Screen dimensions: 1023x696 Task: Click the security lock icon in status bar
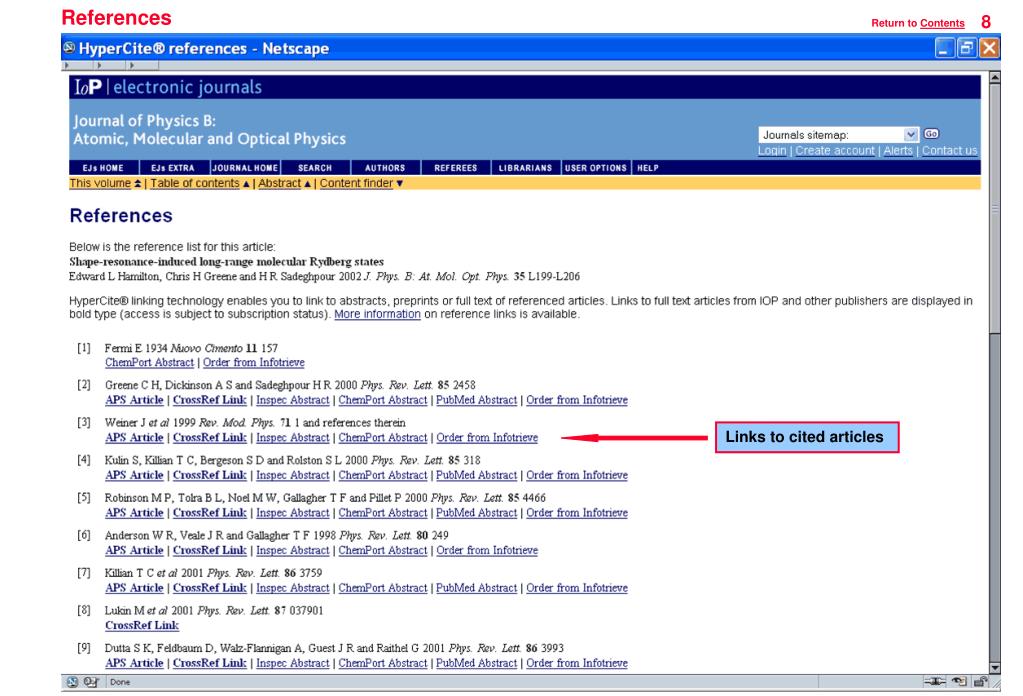pos(980,682)
